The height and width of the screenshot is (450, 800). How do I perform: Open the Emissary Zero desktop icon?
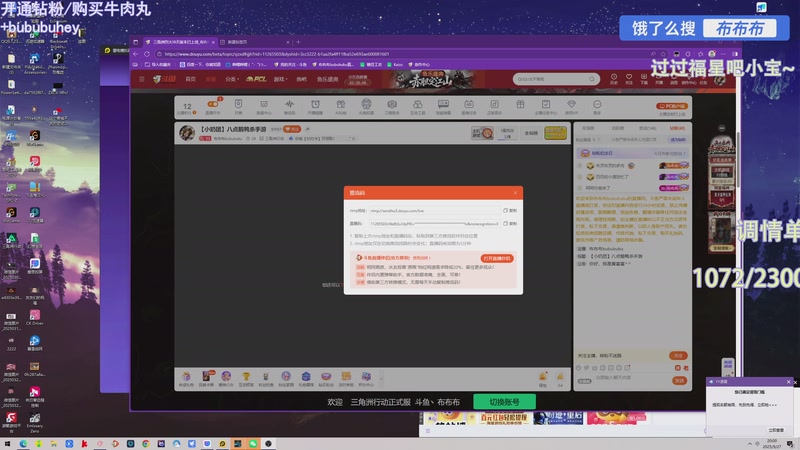coord(35,423)
